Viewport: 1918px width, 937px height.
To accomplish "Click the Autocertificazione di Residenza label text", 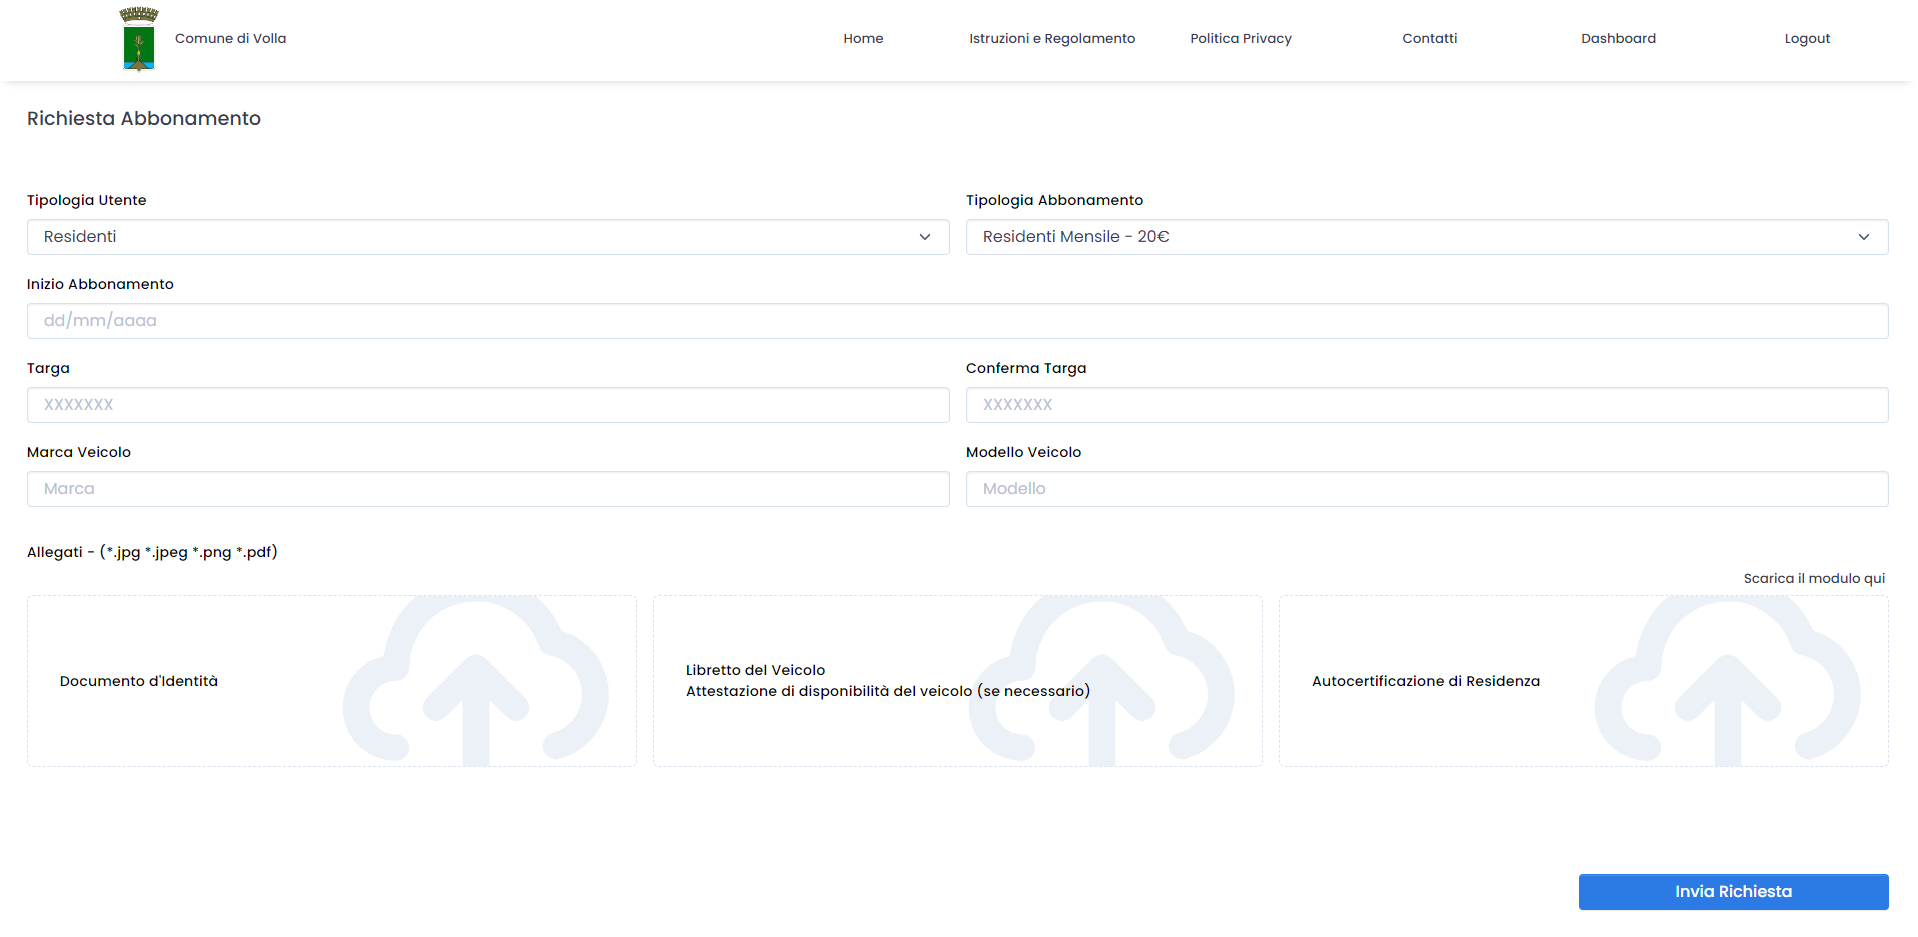I will [1426, 681].
